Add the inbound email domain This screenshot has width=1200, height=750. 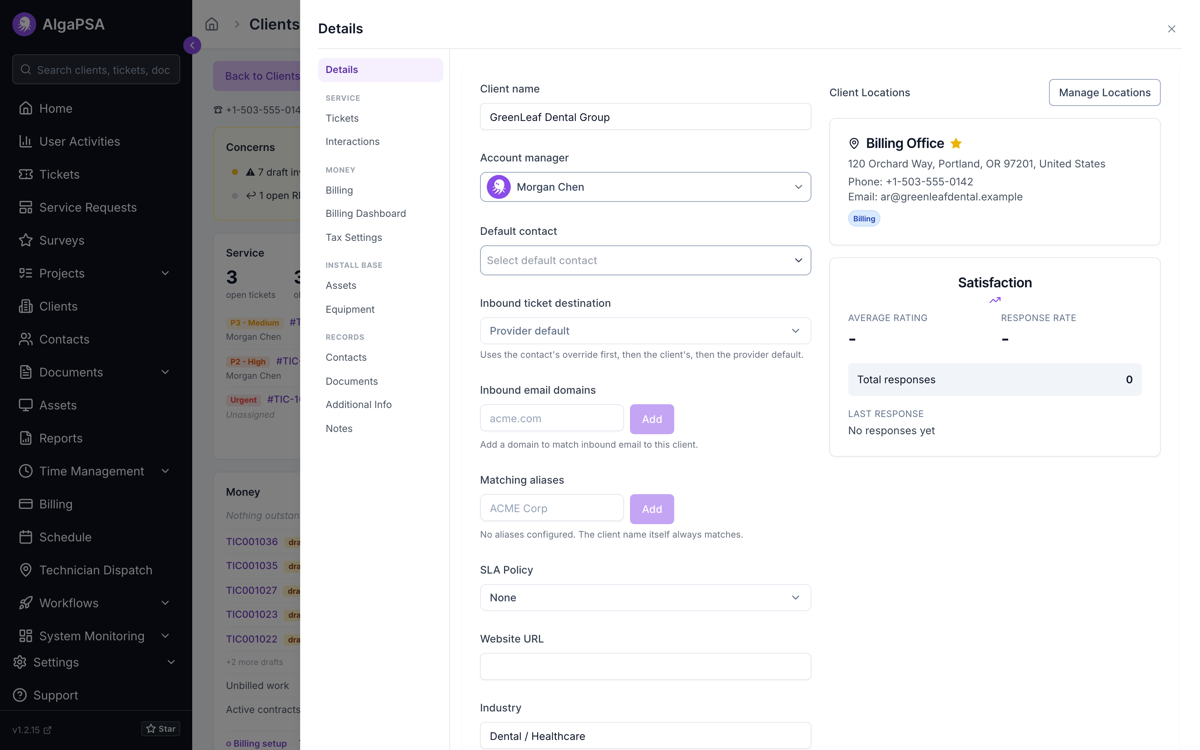coord(652,419)
